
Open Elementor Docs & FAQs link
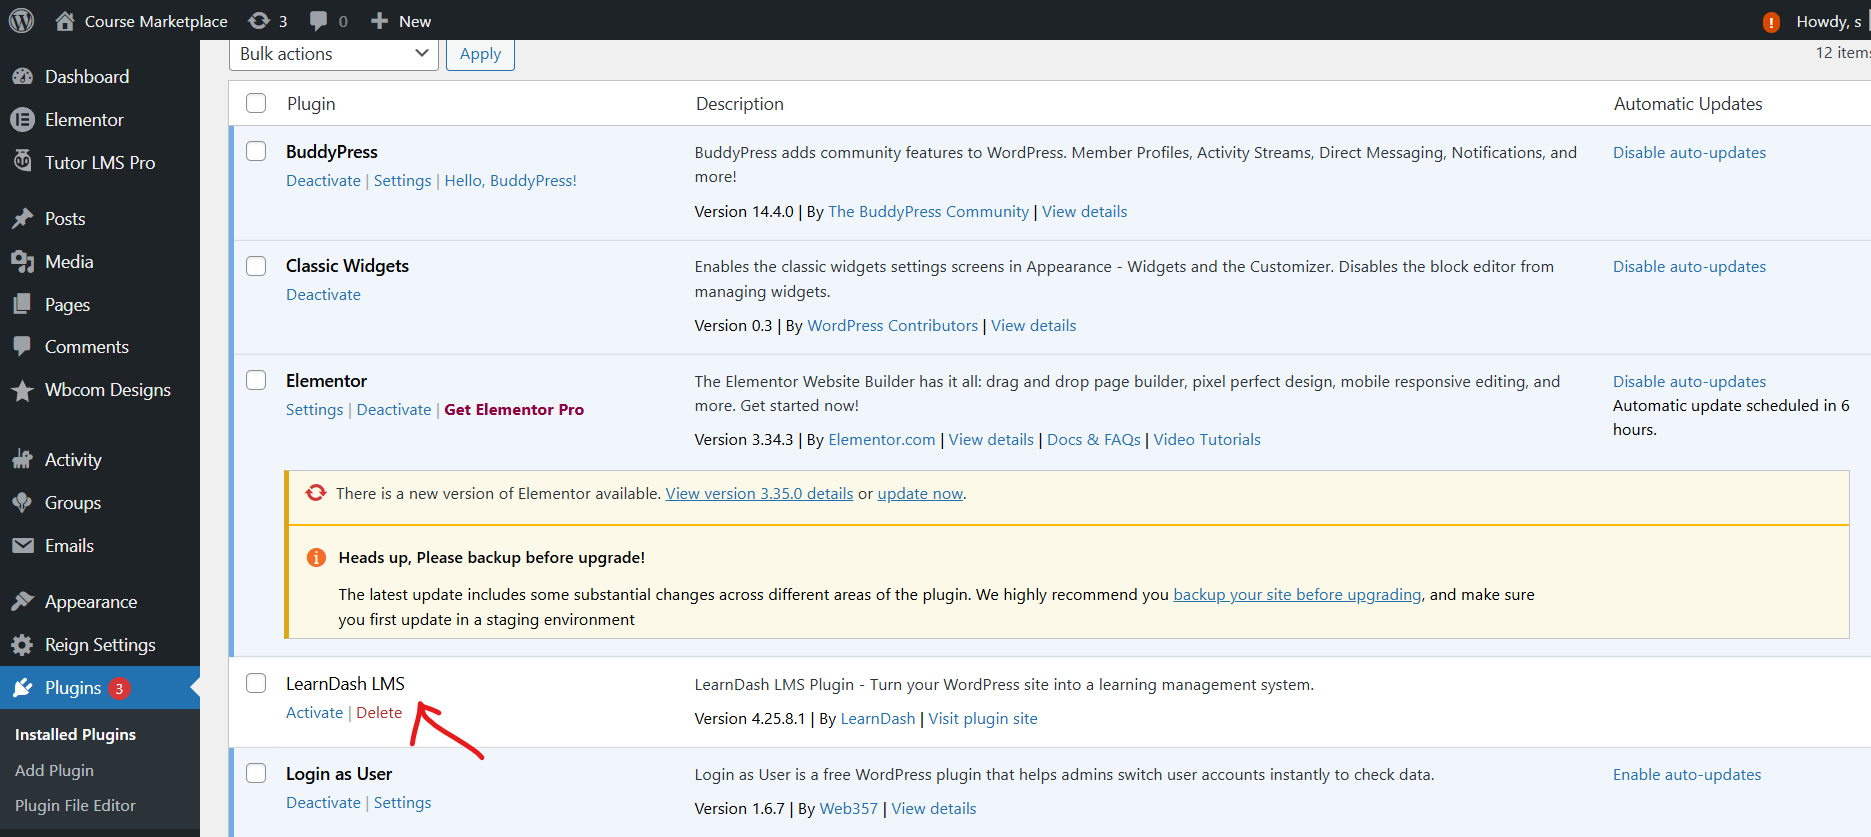coord(1094,440)
